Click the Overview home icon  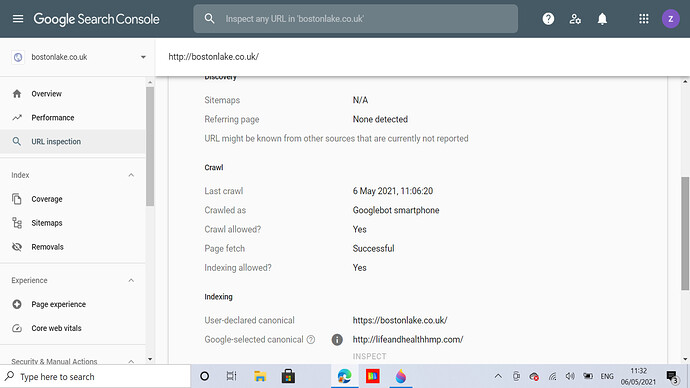(17, 94)
